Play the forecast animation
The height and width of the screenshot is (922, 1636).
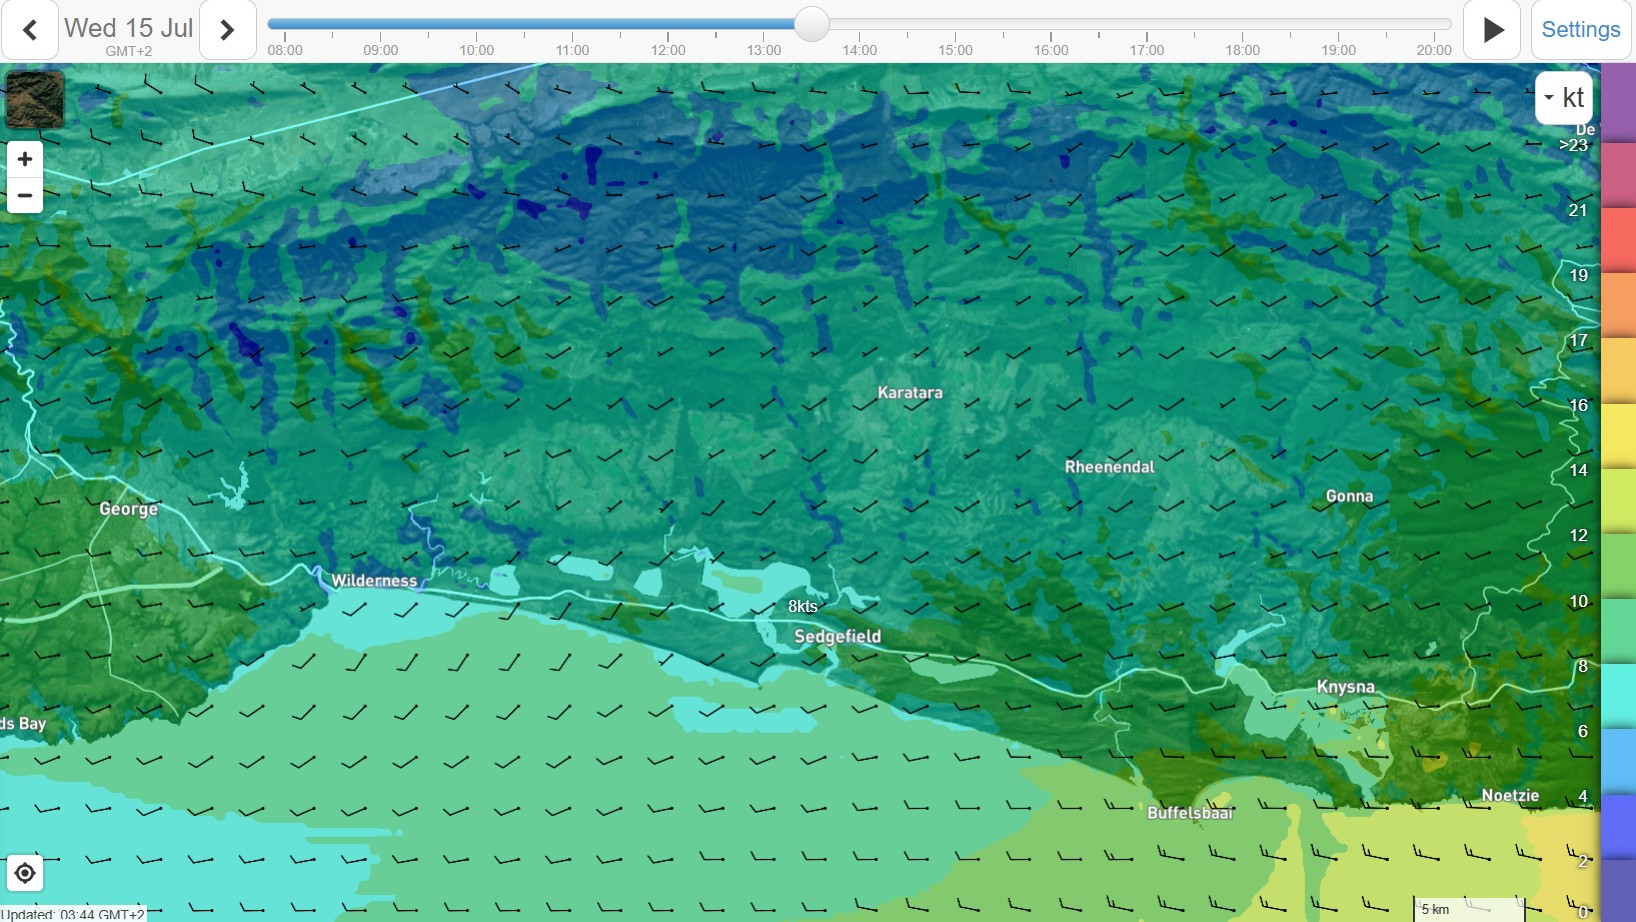click(1492, 30)
